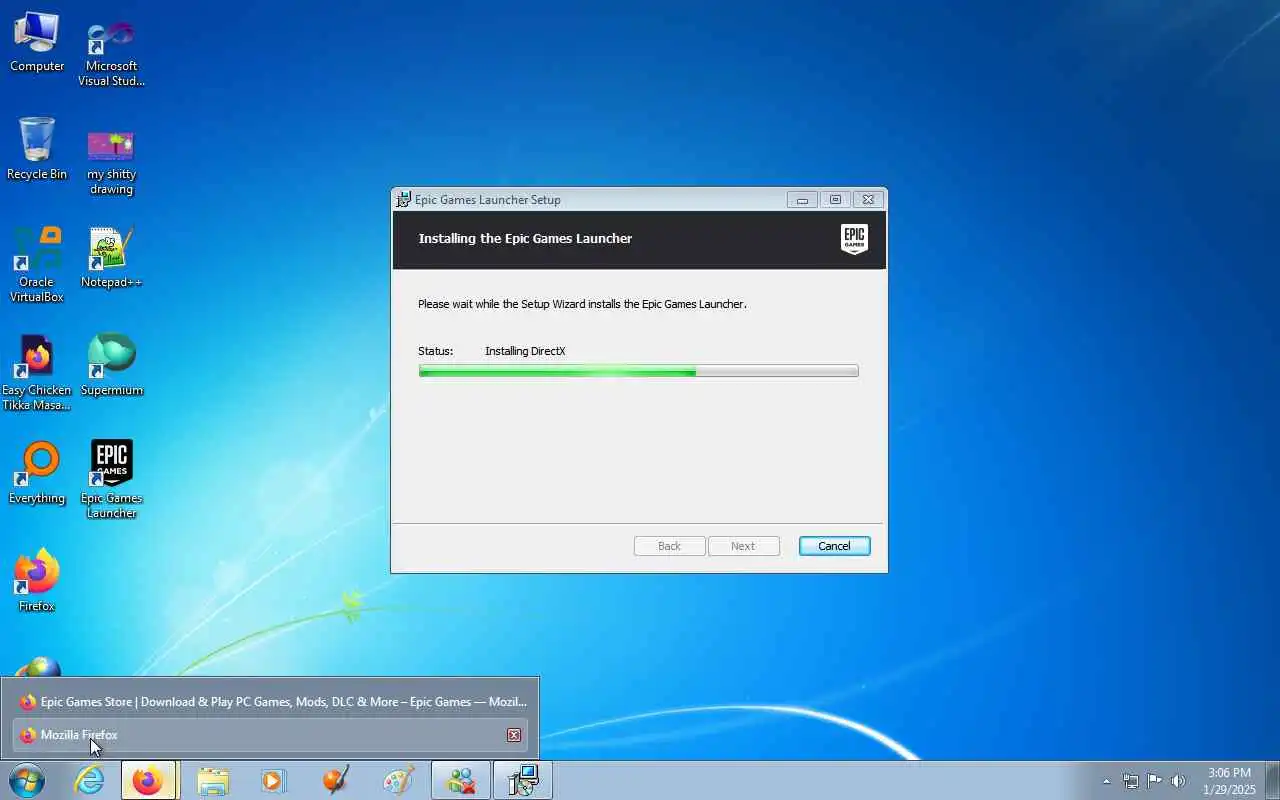Screen dimensions: 1280x800
Task: Show hidden system tray icons
Action: click(x=1106, y=781)
